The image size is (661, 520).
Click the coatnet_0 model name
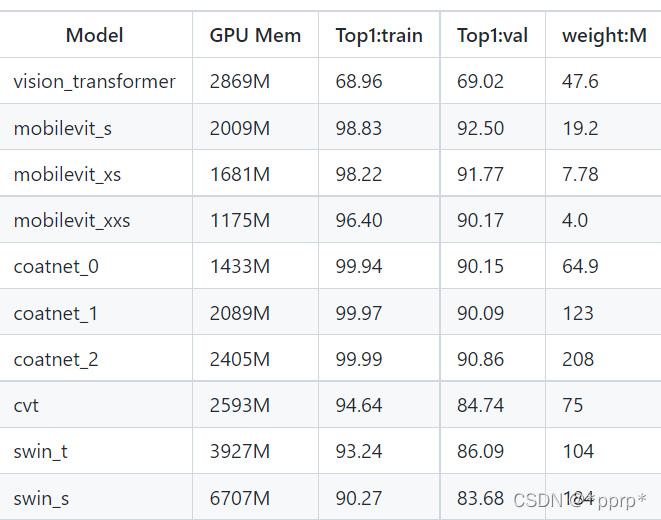coord(56,267)
